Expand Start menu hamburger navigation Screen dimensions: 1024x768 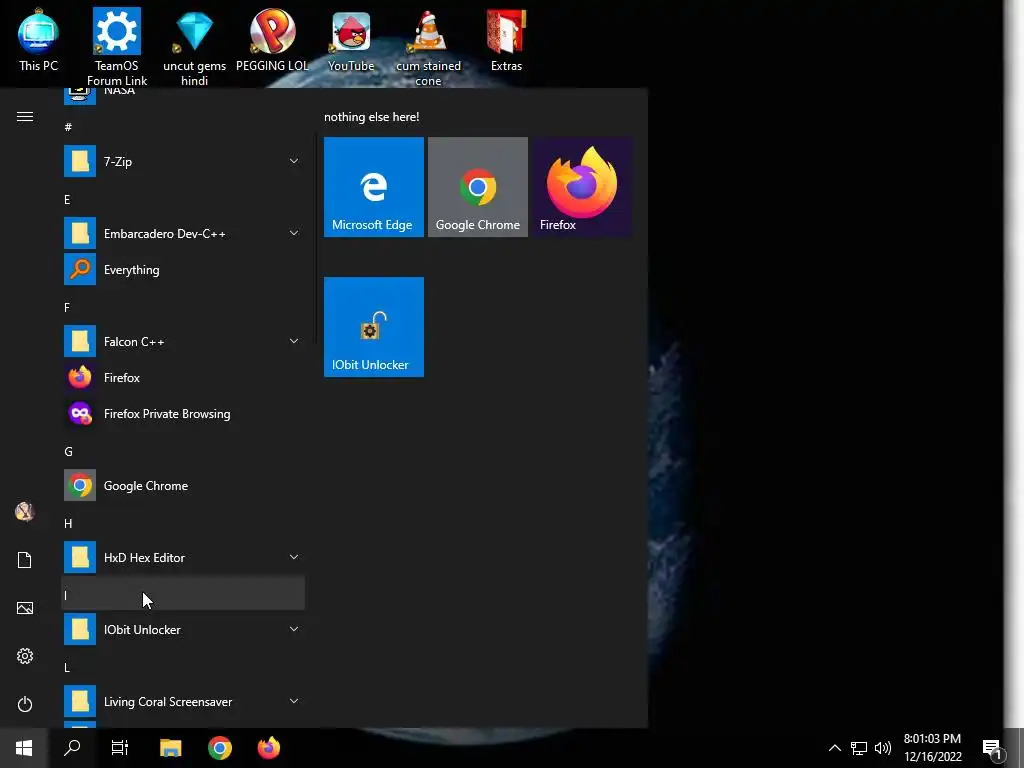[25, 116]
